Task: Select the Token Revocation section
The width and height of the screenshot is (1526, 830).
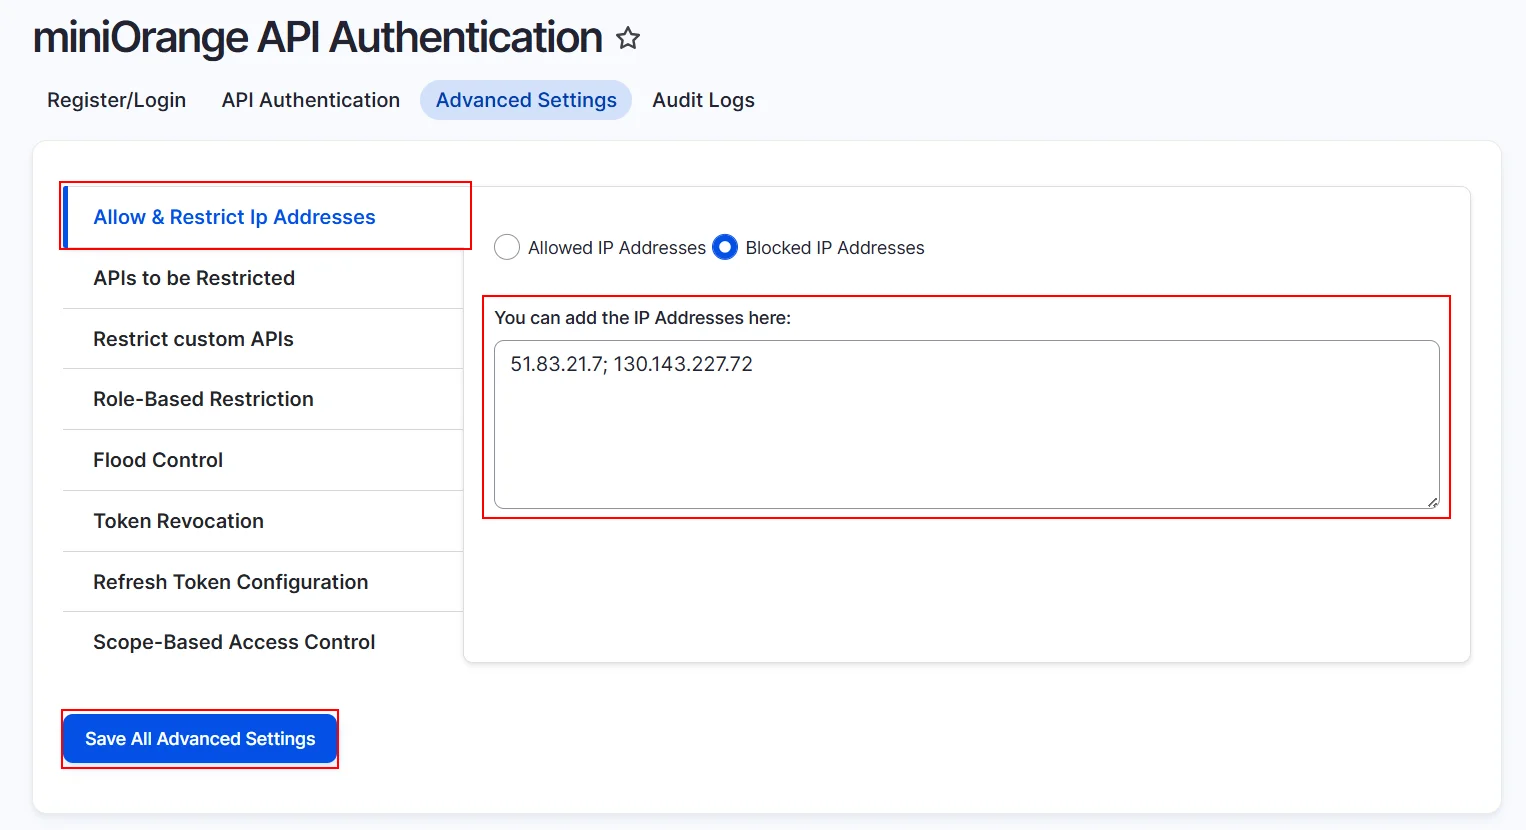Action: pos(178,521)
